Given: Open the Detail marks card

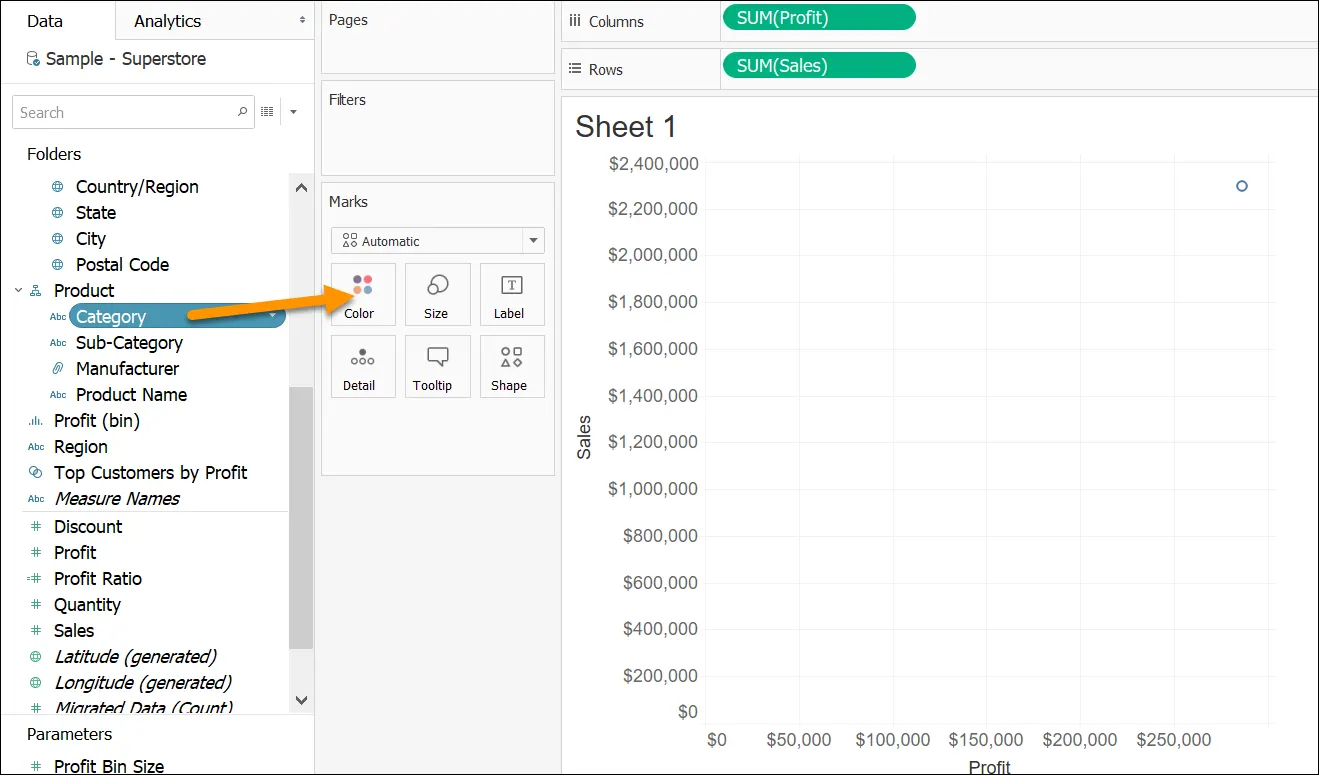Looking at the screenshot, I should [x=363, y=366].
